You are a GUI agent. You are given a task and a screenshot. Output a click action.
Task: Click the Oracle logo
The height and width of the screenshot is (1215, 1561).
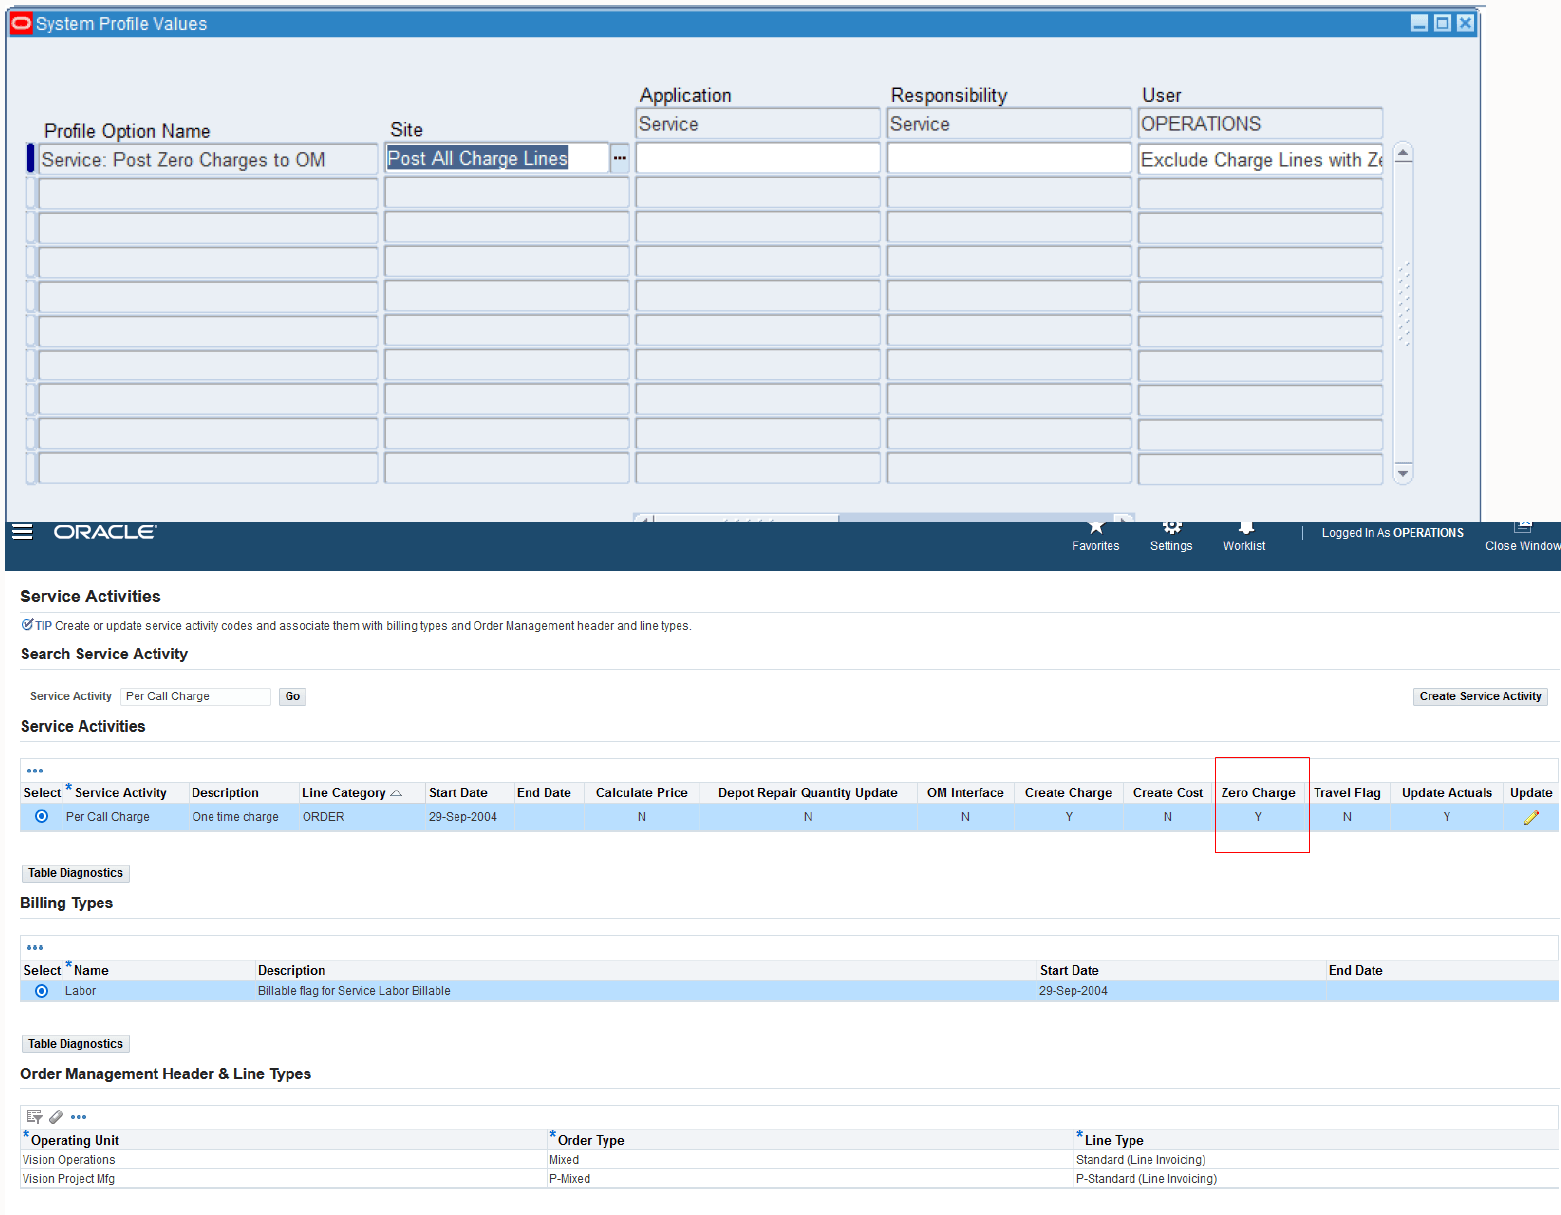tap(105, 532)
